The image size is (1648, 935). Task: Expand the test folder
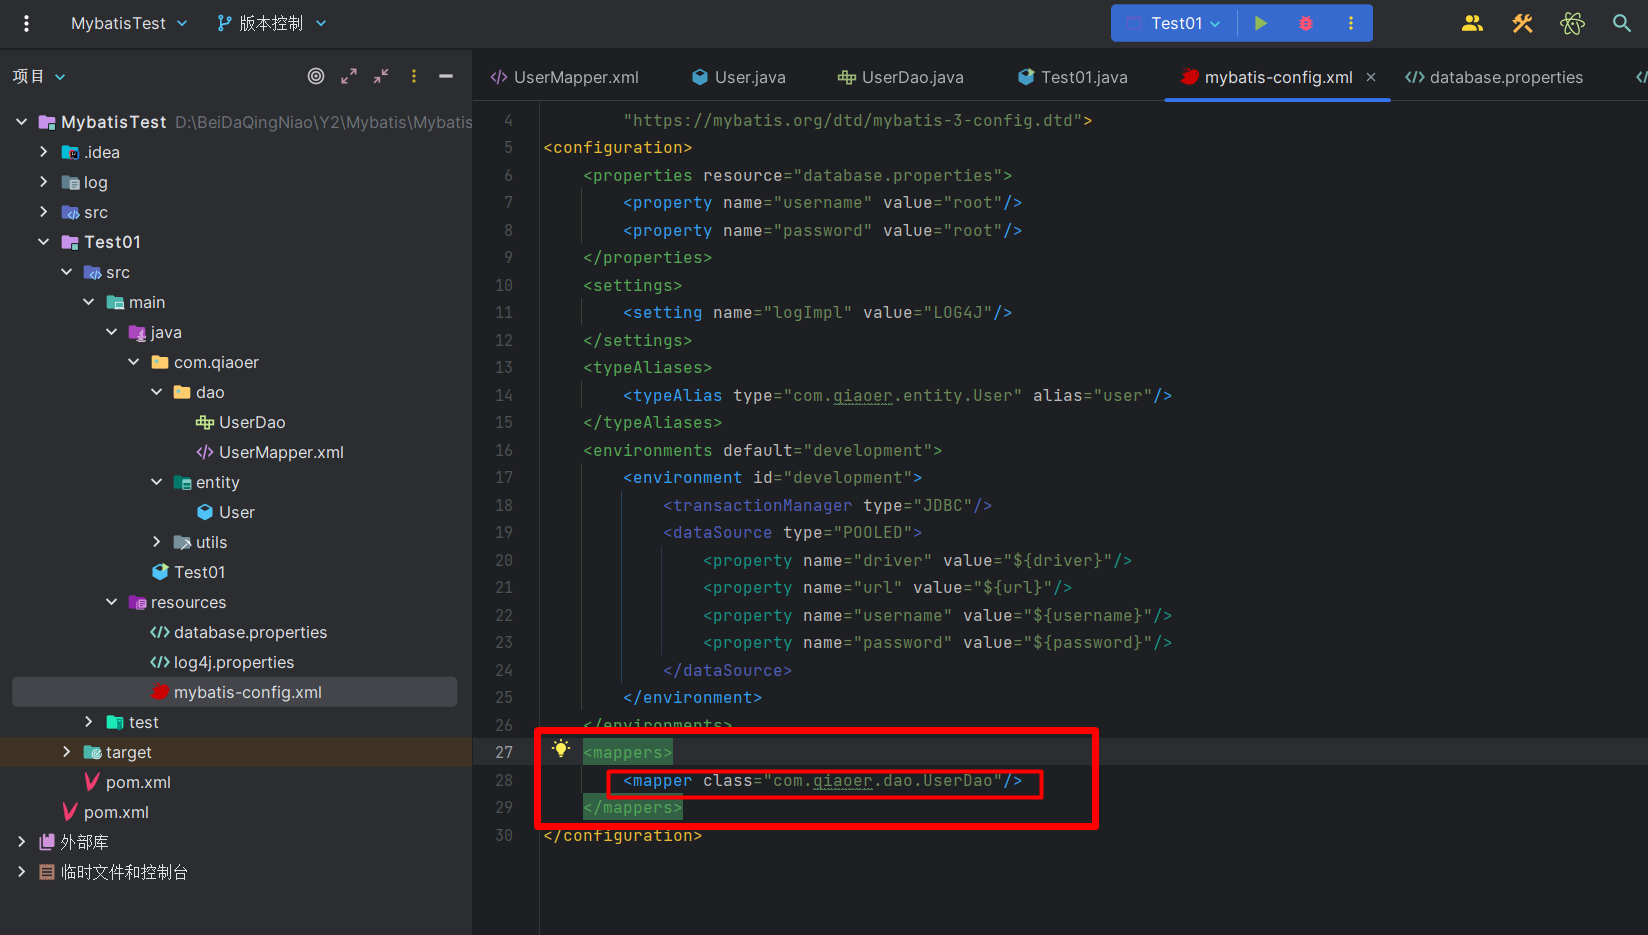click(88, 722)
